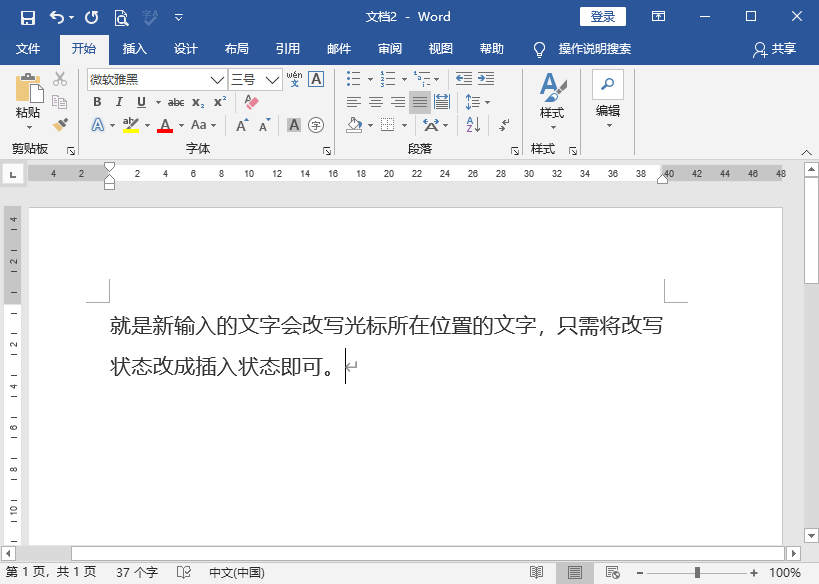Switch to the 引用 tab
Screen dimensions: 819x584
(x=288, y=49)
